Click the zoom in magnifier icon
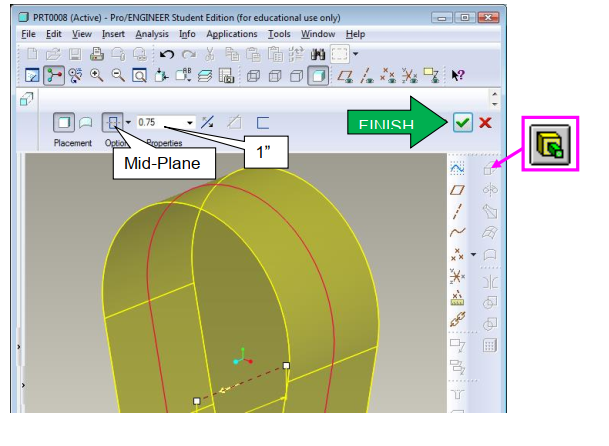Viewport: 609px width, 446px height. coord(97,75)
